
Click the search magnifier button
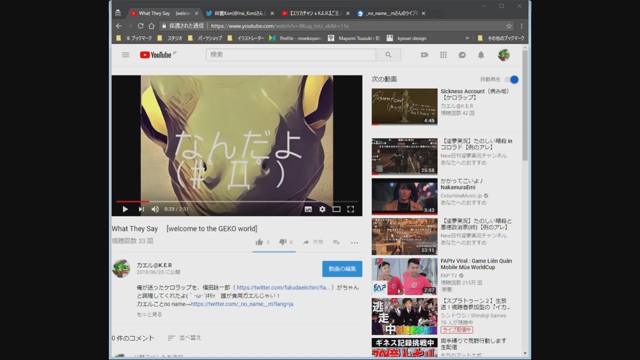[x=388, y=55]
